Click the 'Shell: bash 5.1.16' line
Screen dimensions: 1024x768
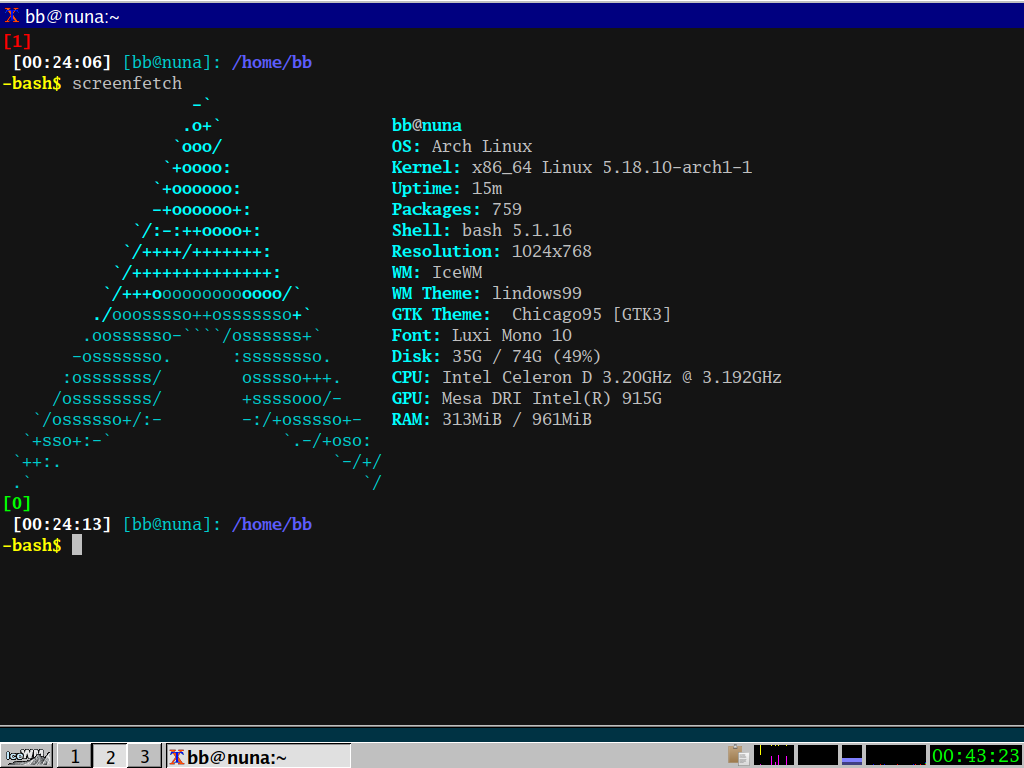482,230
